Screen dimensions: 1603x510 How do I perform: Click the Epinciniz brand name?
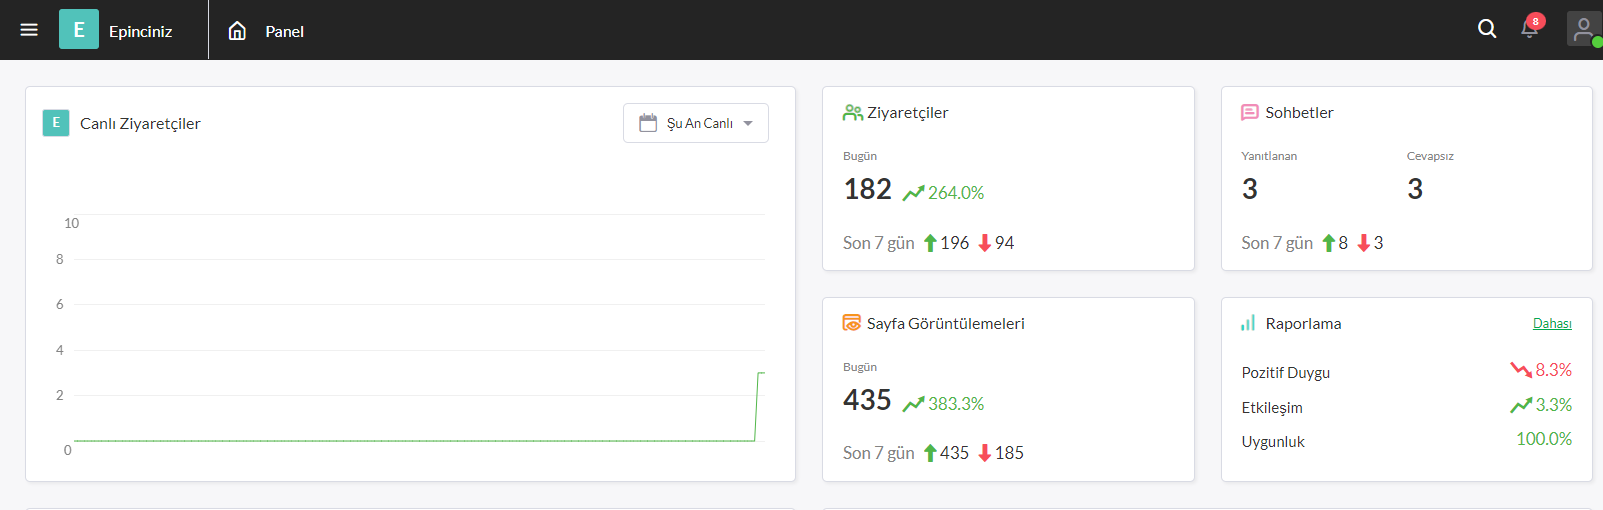click(141, 32)
